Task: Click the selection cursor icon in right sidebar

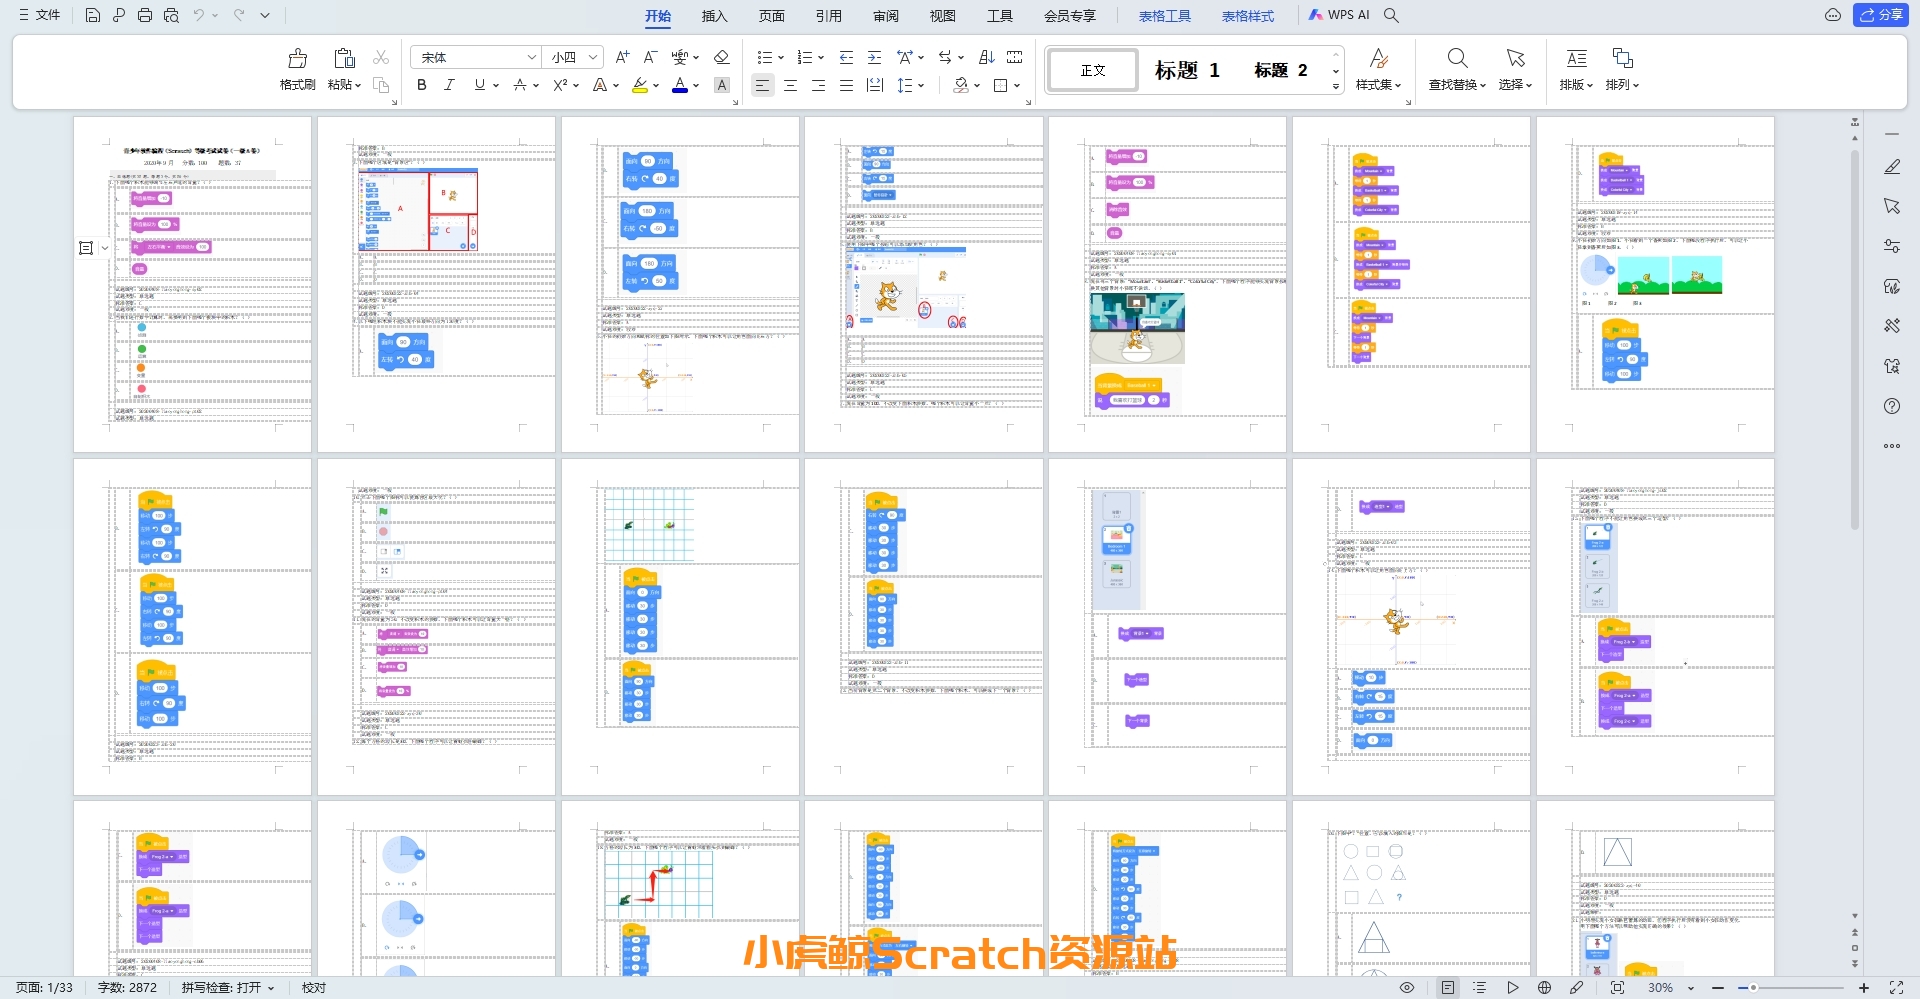Action: point(1892,206)
